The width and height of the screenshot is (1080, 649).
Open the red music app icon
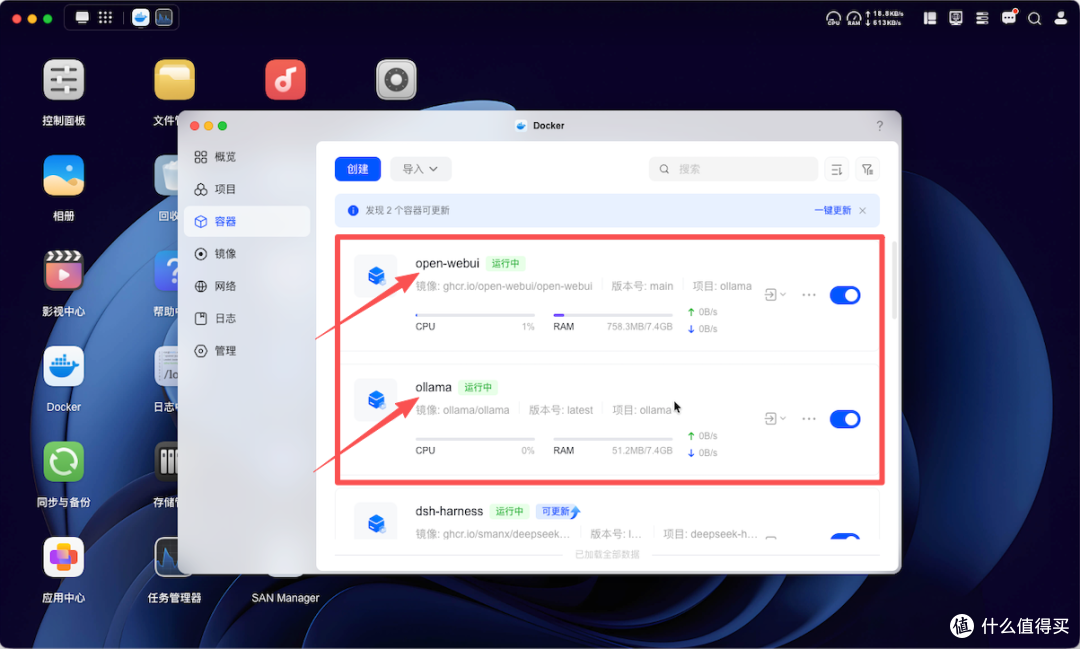click(x=285, y=80)
